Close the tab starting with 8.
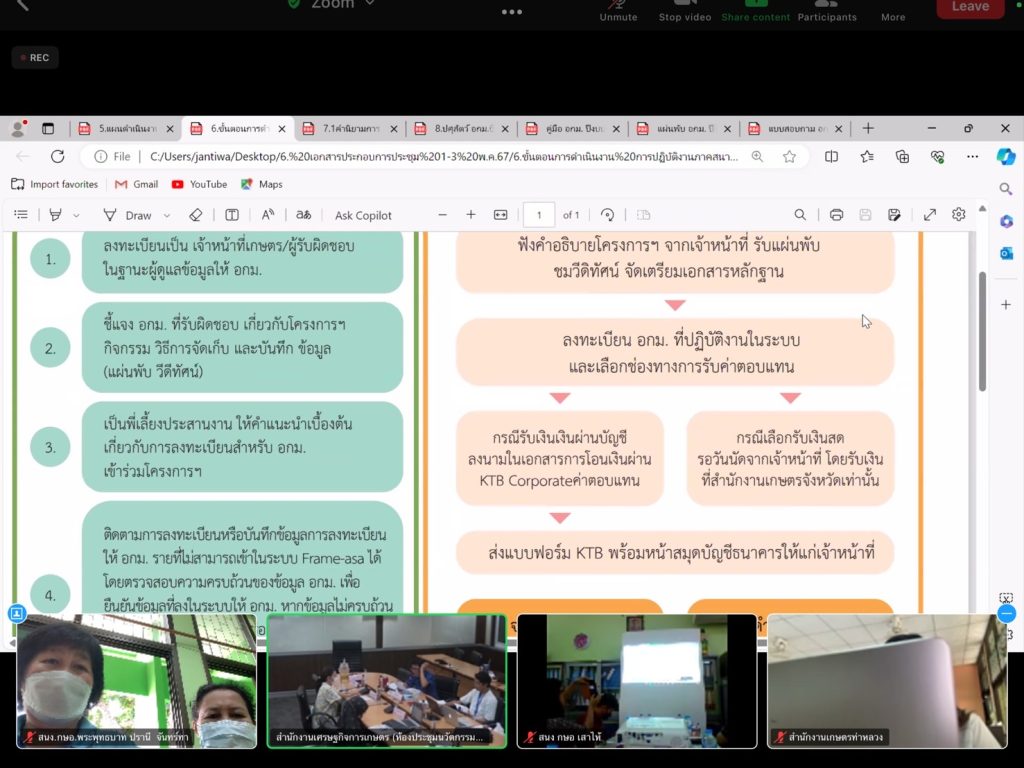This screenshot has width=1024, height=768. (x=505, y=129)
